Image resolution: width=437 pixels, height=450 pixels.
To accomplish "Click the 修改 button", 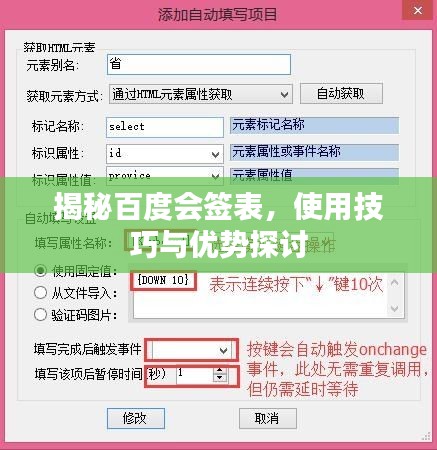I will click(136, 418).
